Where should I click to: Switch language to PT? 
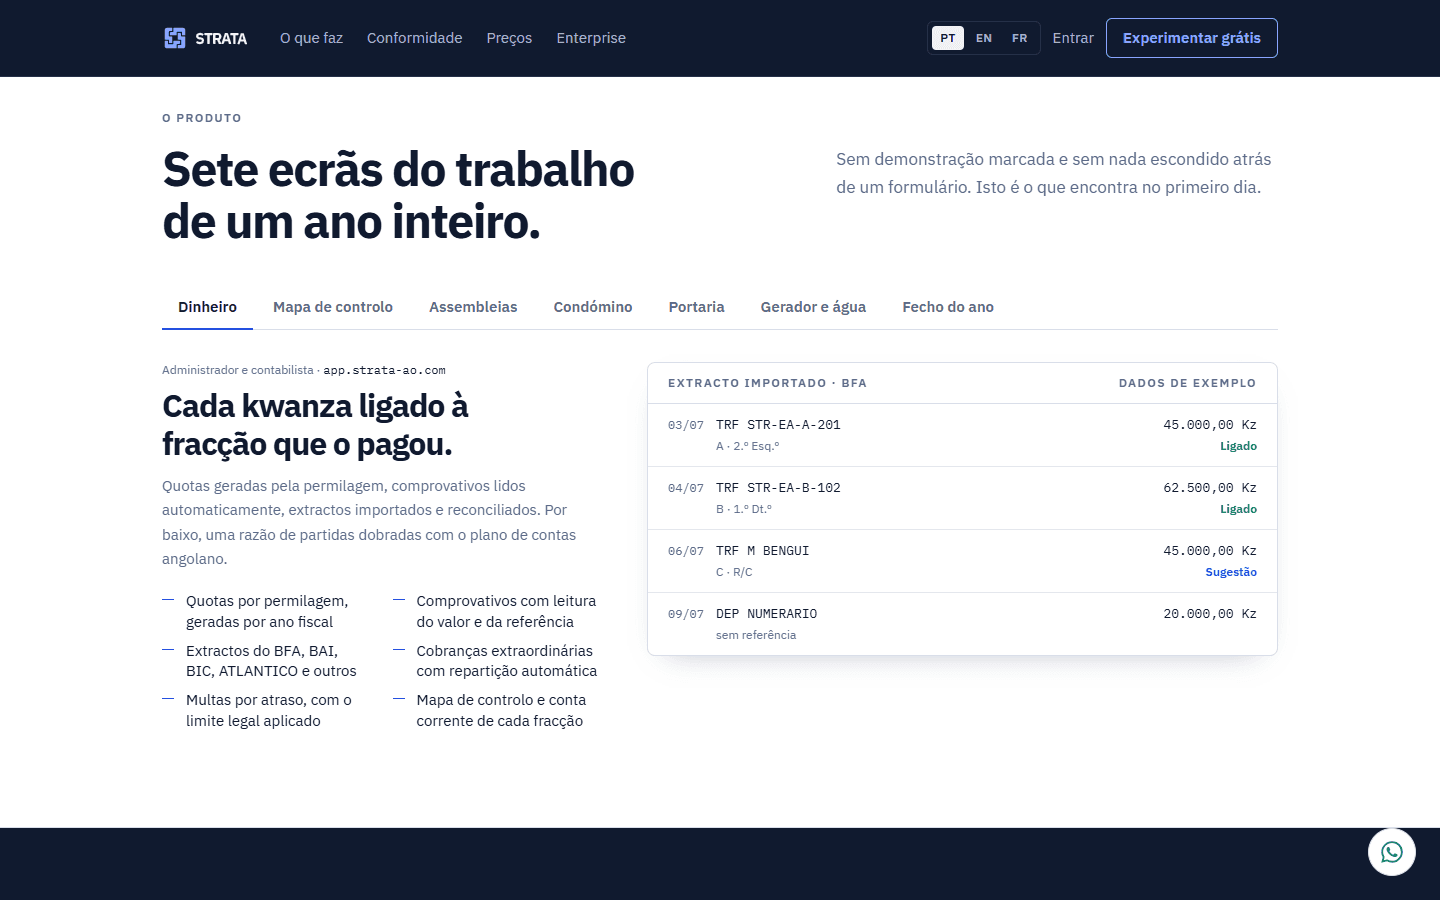pyautogui.click(x=948, y=38)
